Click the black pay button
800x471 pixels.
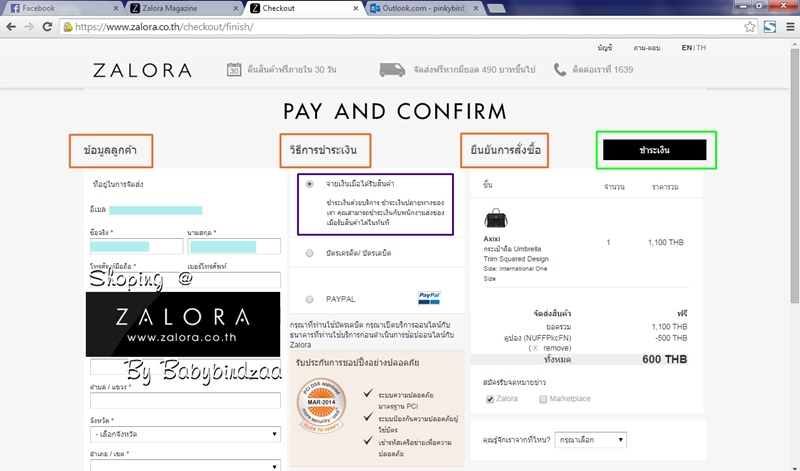pyautogui.click(x=655, y=150)
